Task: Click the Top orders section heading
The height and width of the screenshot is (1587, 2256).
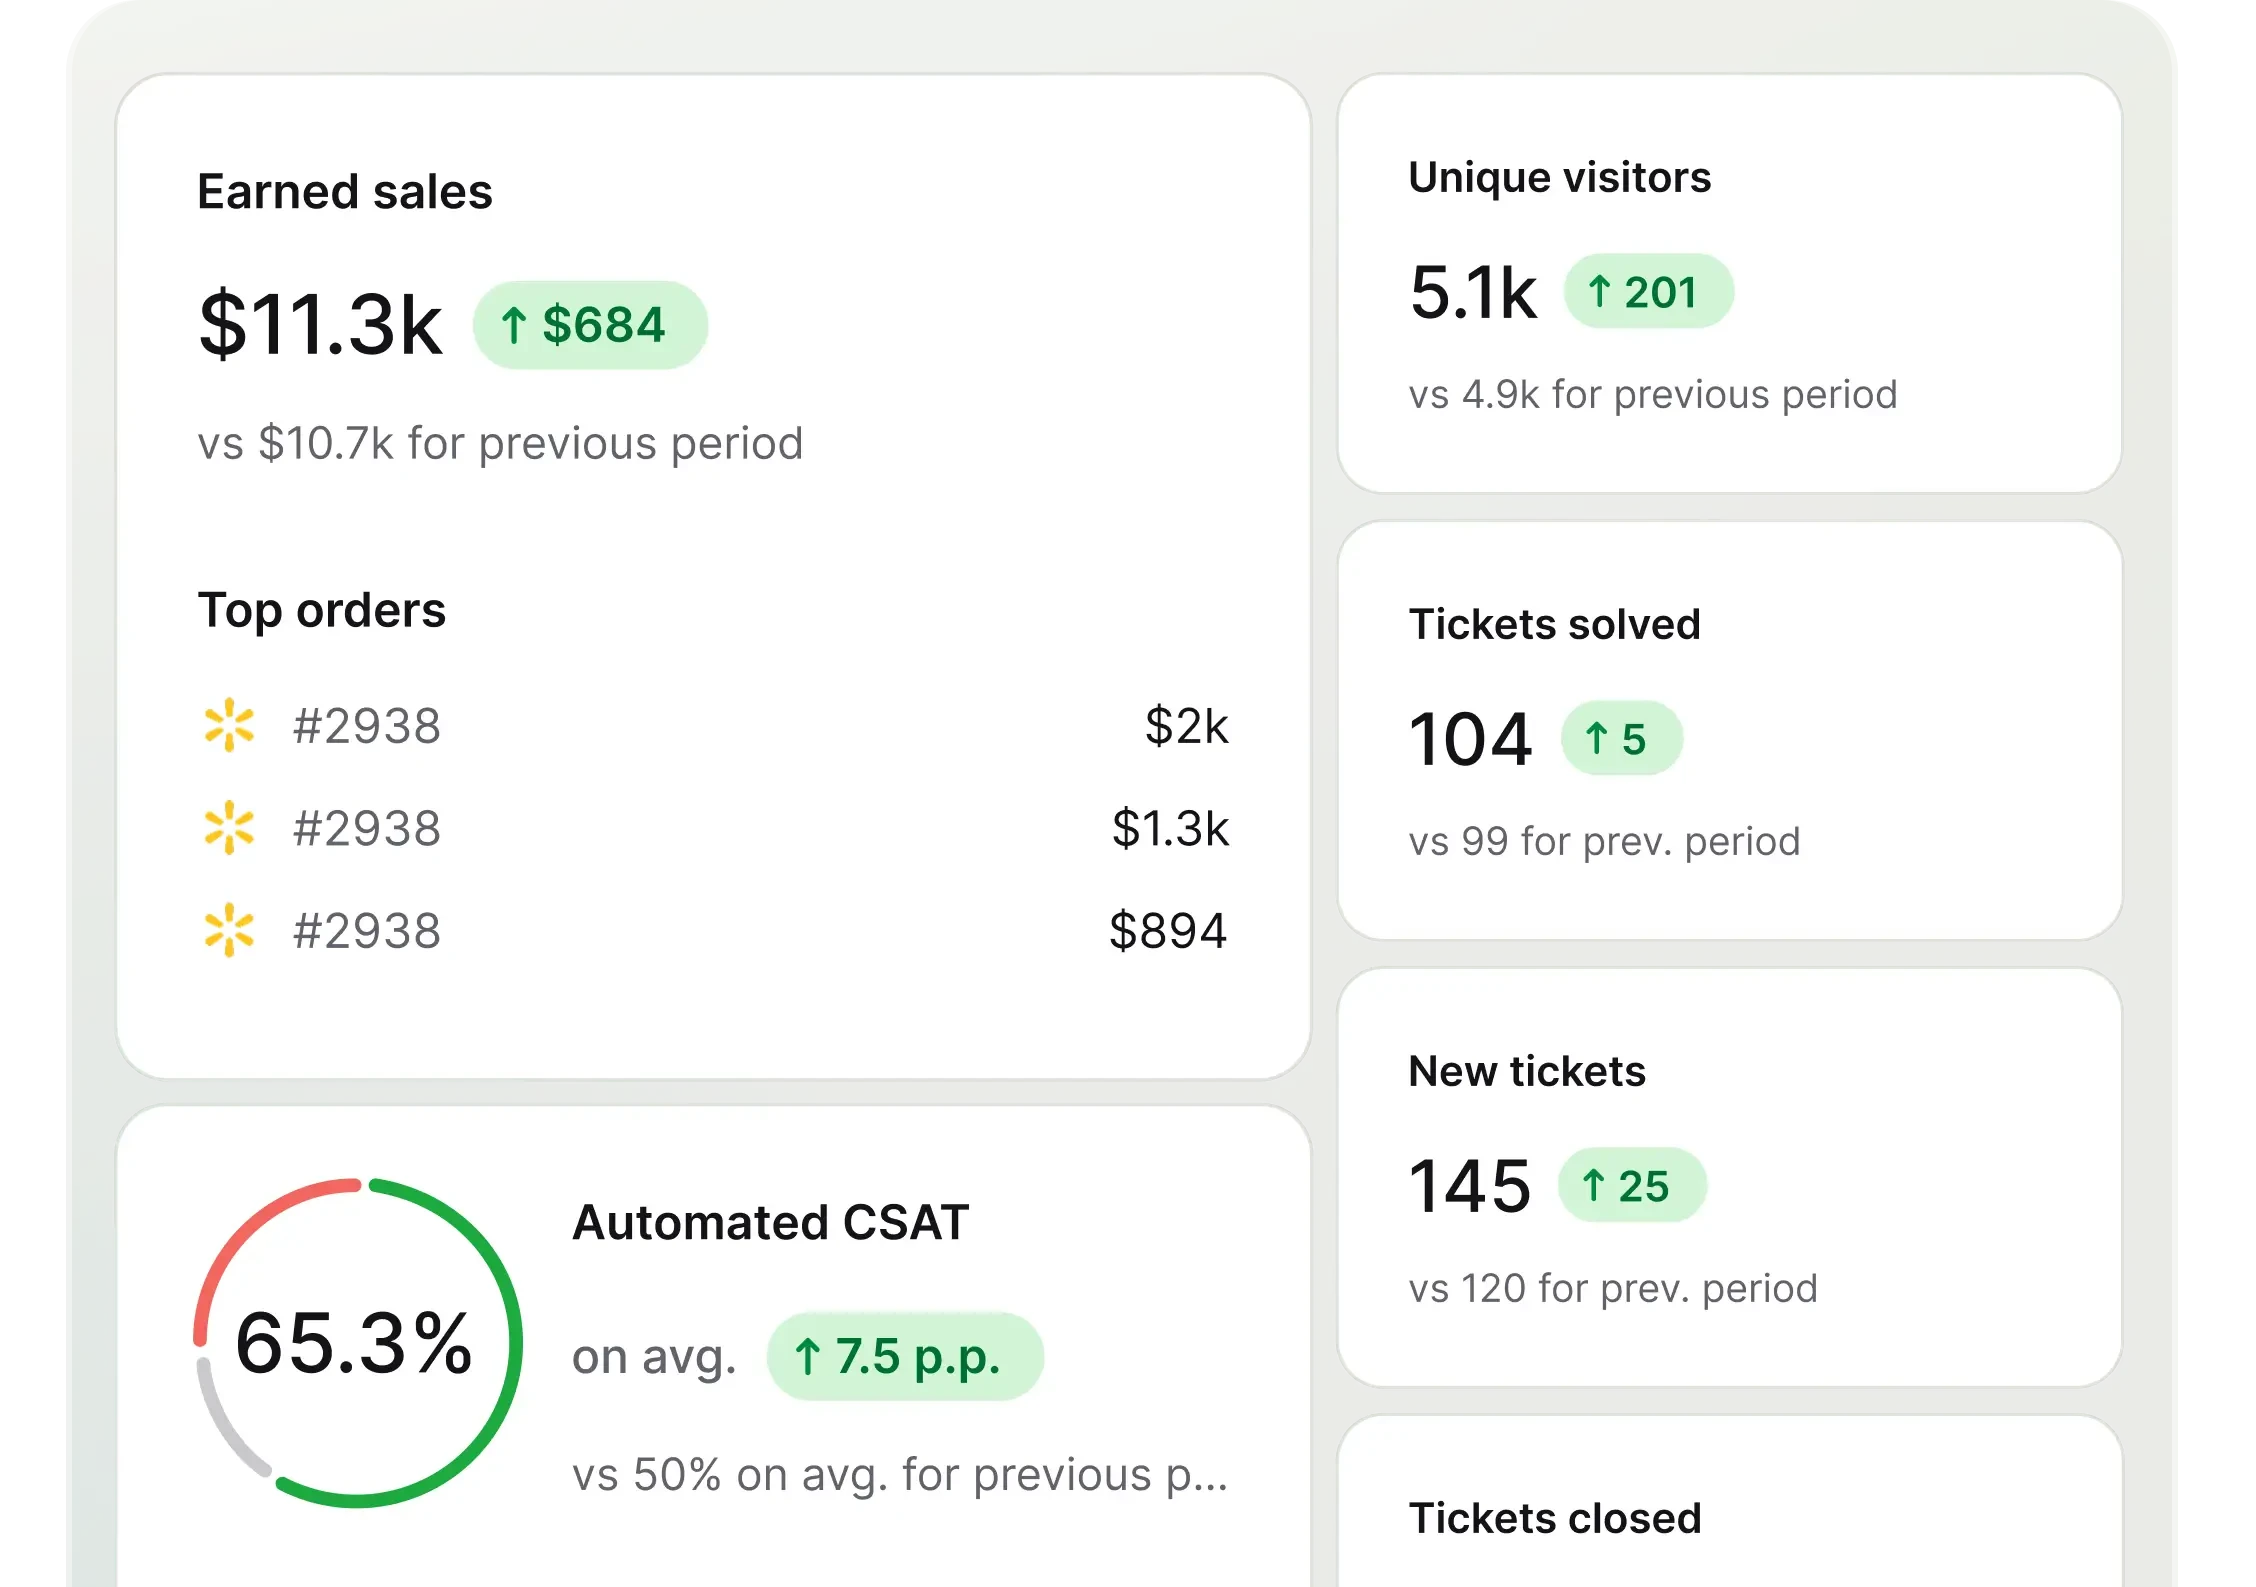Action: 322,610
